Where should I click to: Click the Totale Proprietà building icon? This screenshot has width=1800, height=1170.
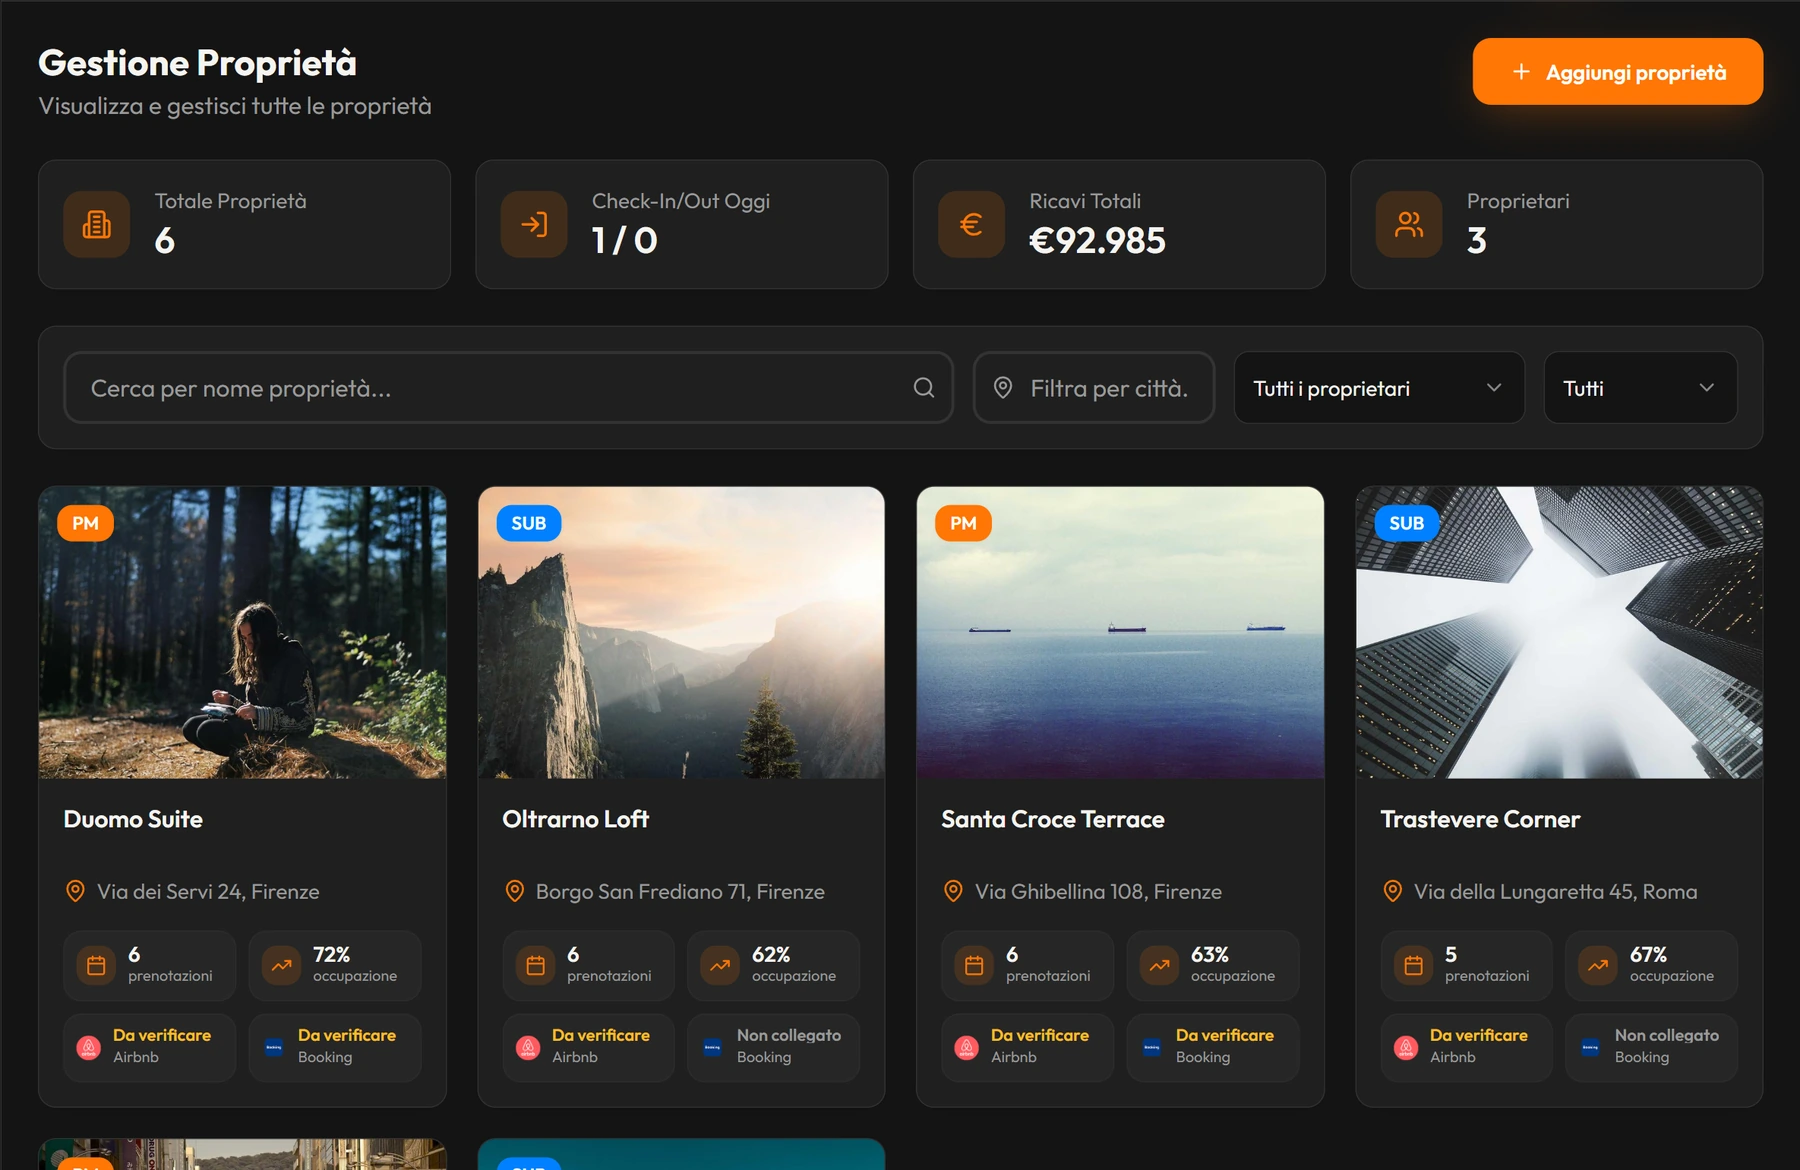(97, 224)
